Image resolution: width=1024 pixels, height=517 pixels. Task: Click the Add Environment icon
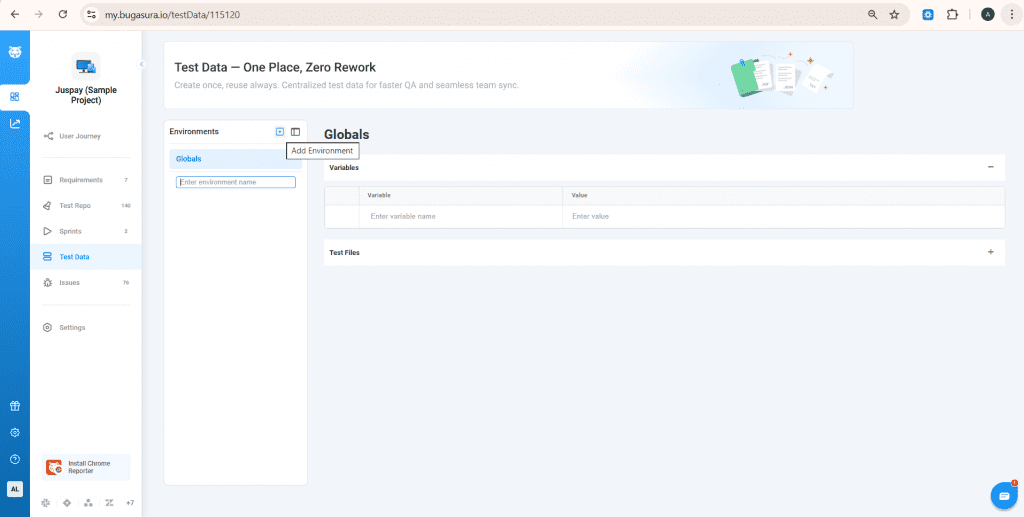(x=280, y=132)
